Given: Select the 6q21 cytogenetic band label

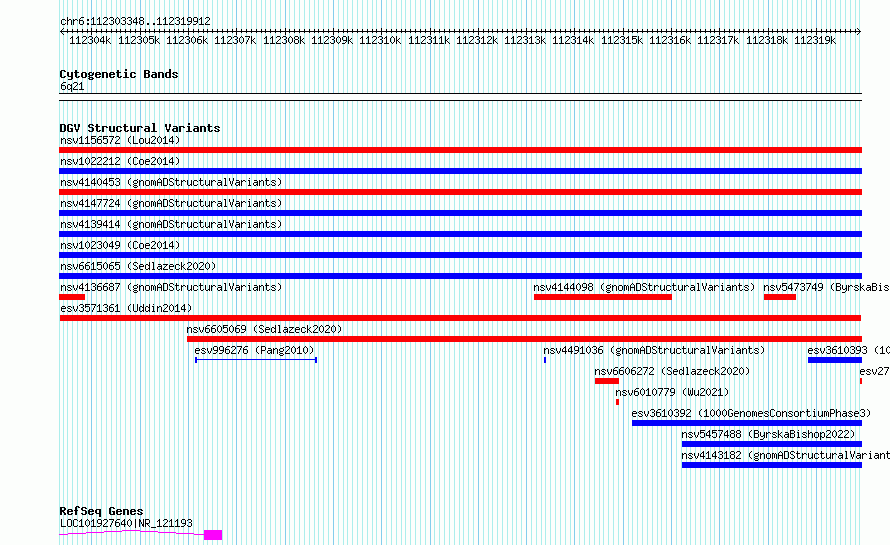Looking at the screenshot, I should (72, 86).
